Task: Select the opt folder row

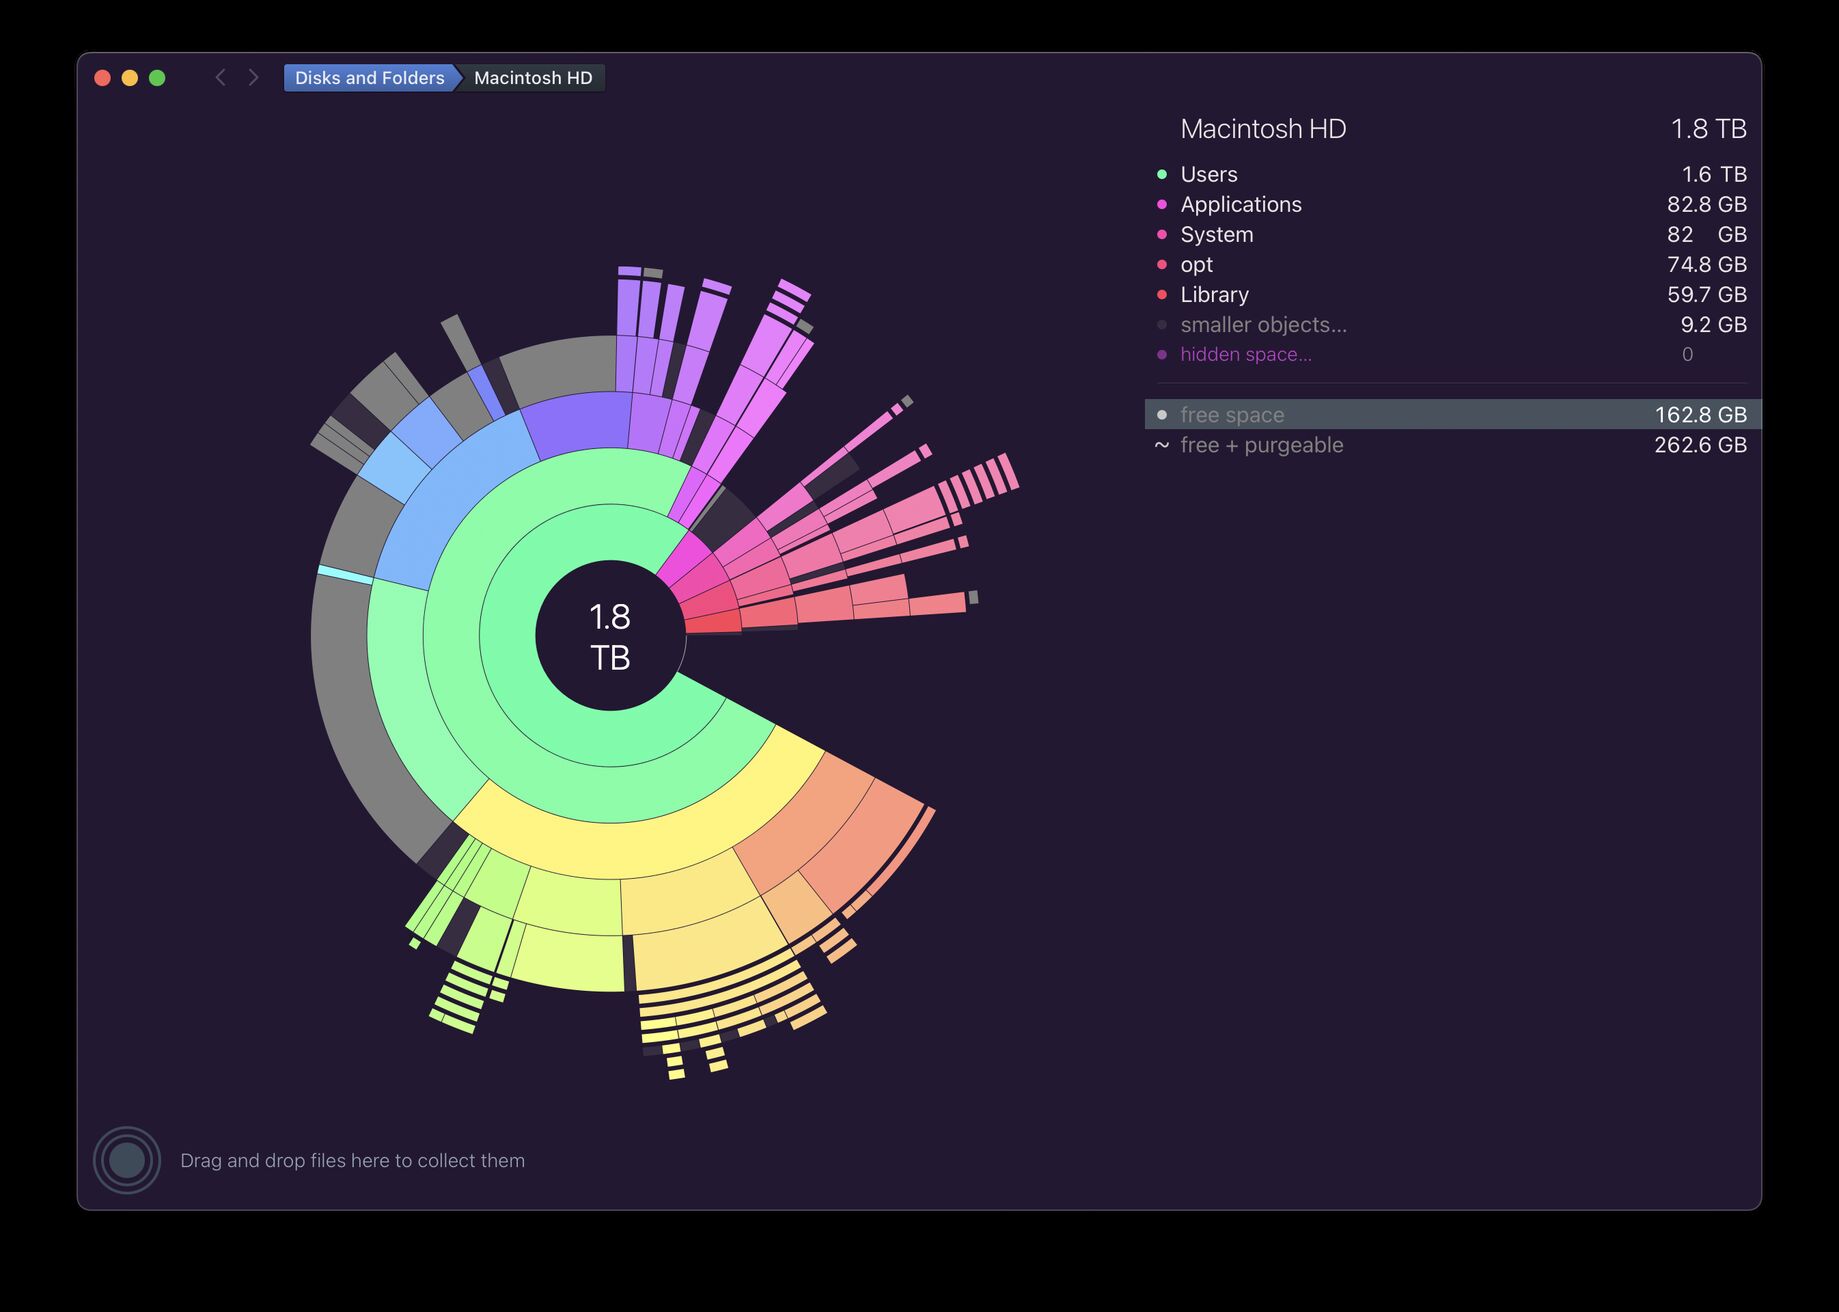Action: tap(1452, 264)
